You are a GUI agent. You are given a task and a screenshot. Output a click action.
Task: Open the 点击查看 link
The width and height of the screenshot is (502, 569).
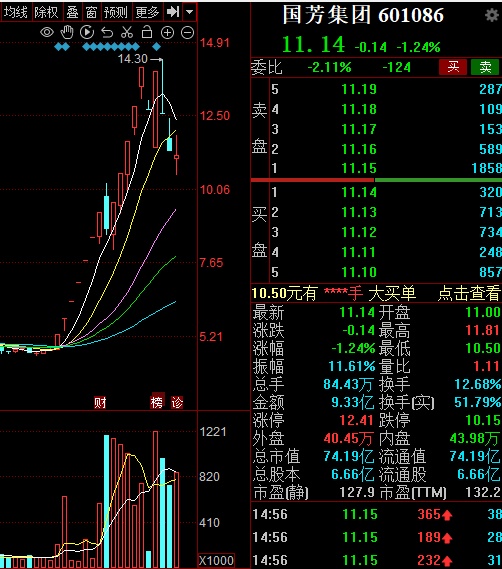click(469, 293)
